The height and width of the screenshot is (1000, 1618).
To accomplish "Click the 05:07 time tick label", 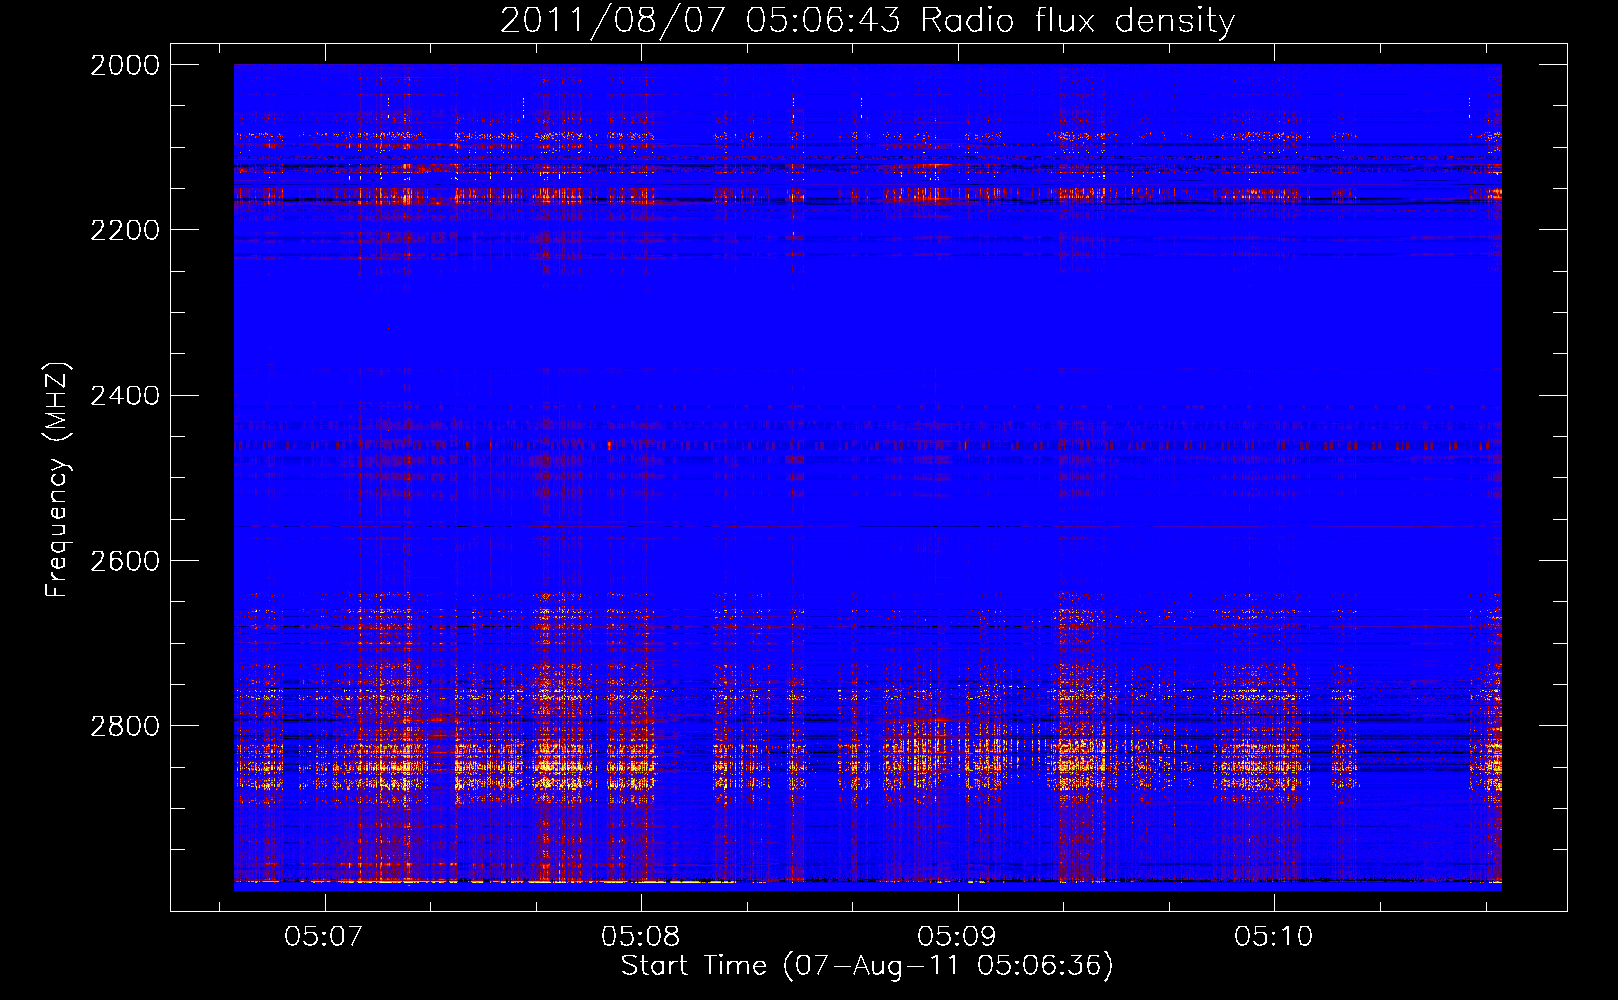I will coord(323,936).
